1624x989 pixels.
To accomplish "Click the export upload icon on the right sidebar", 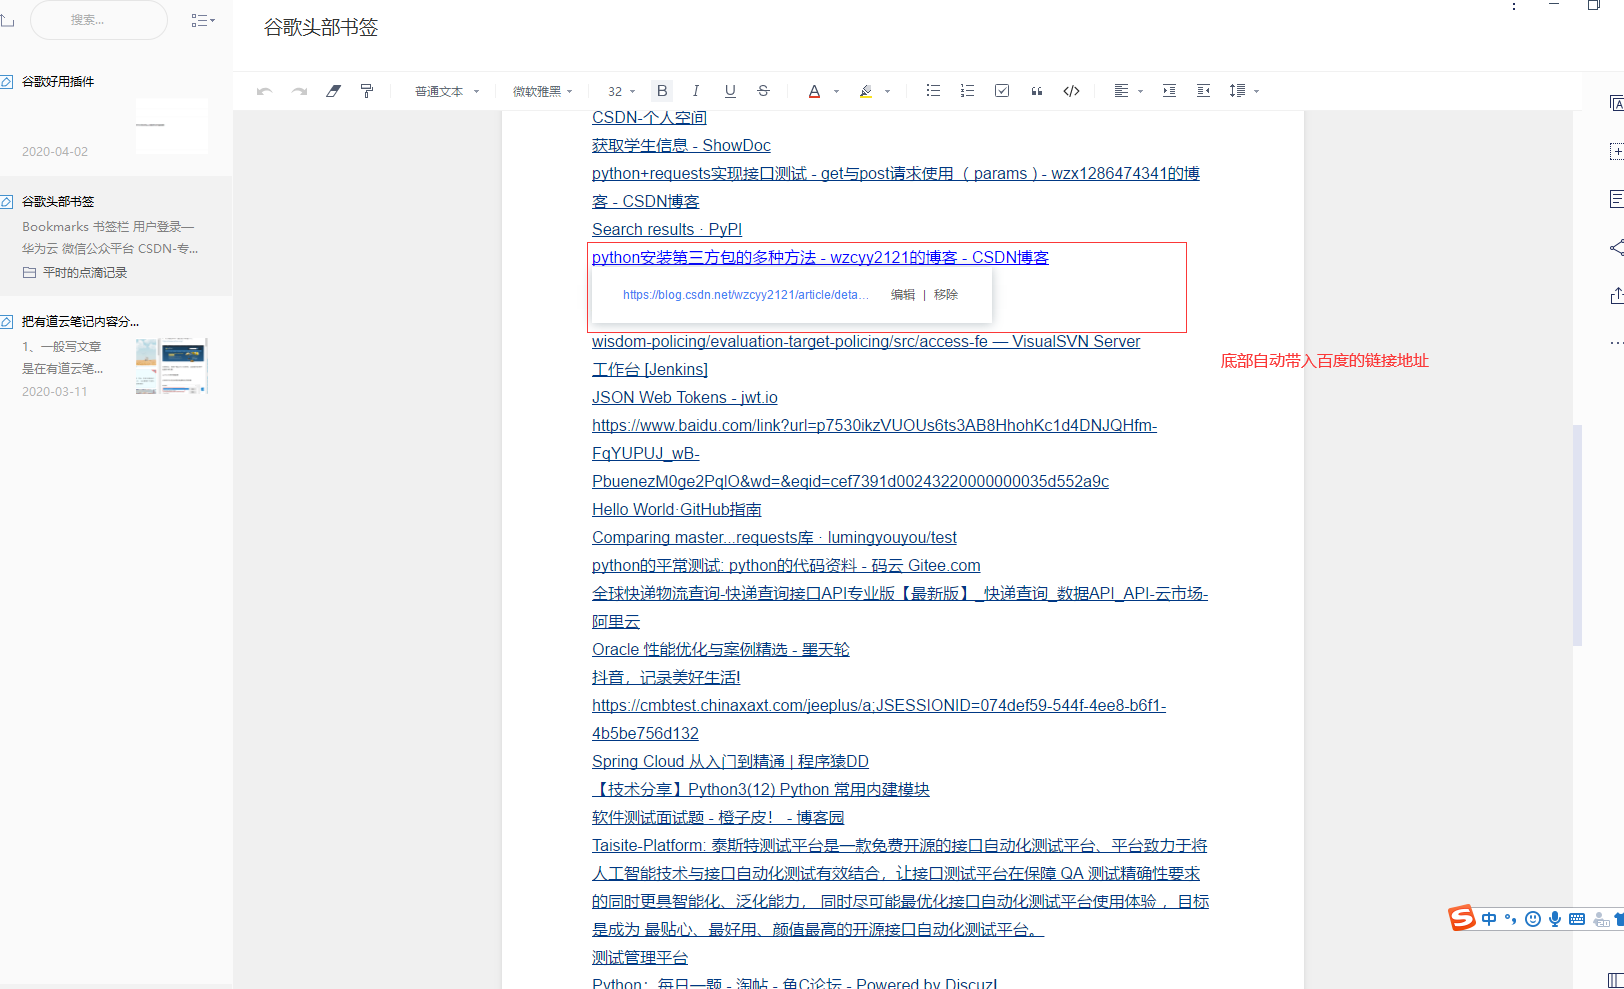I will (x=1616, y=295).
